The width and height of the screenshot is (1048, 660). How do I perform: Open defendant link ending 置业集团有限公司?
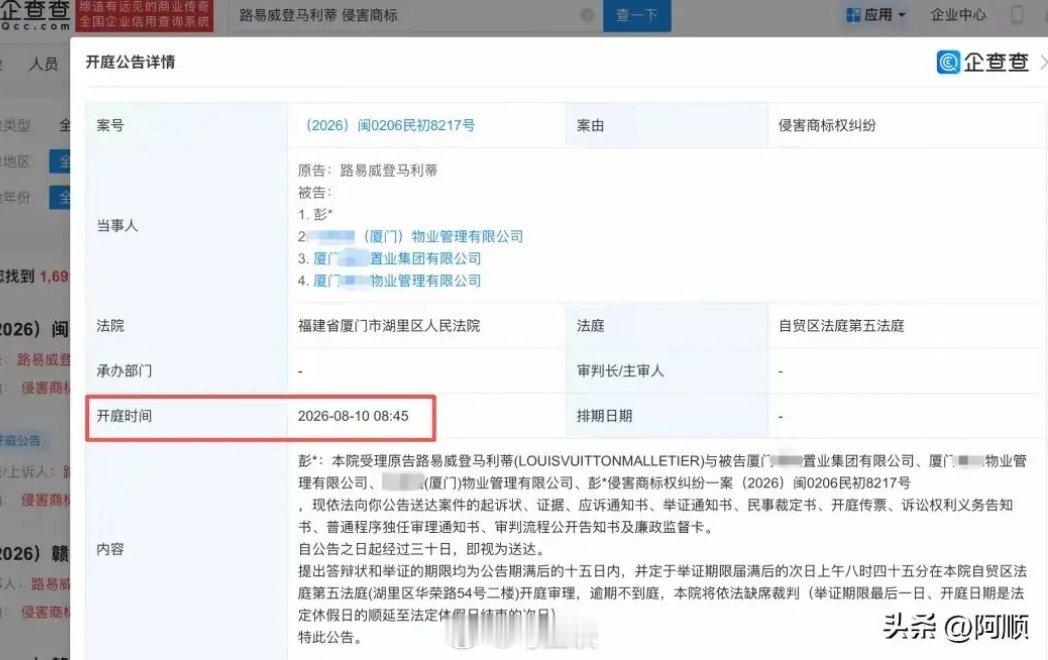[x=397, y=258]
